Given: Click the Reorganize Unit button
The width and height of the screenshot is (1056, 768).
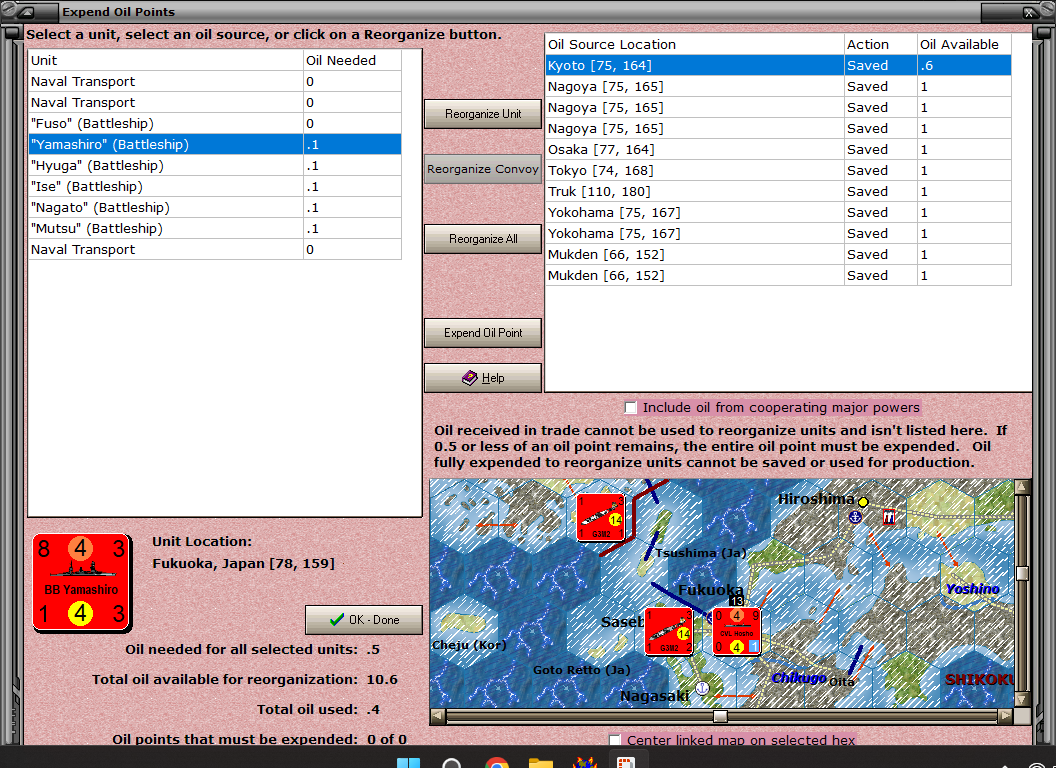Looking at the screenshot, I should [x=482, y=113].
